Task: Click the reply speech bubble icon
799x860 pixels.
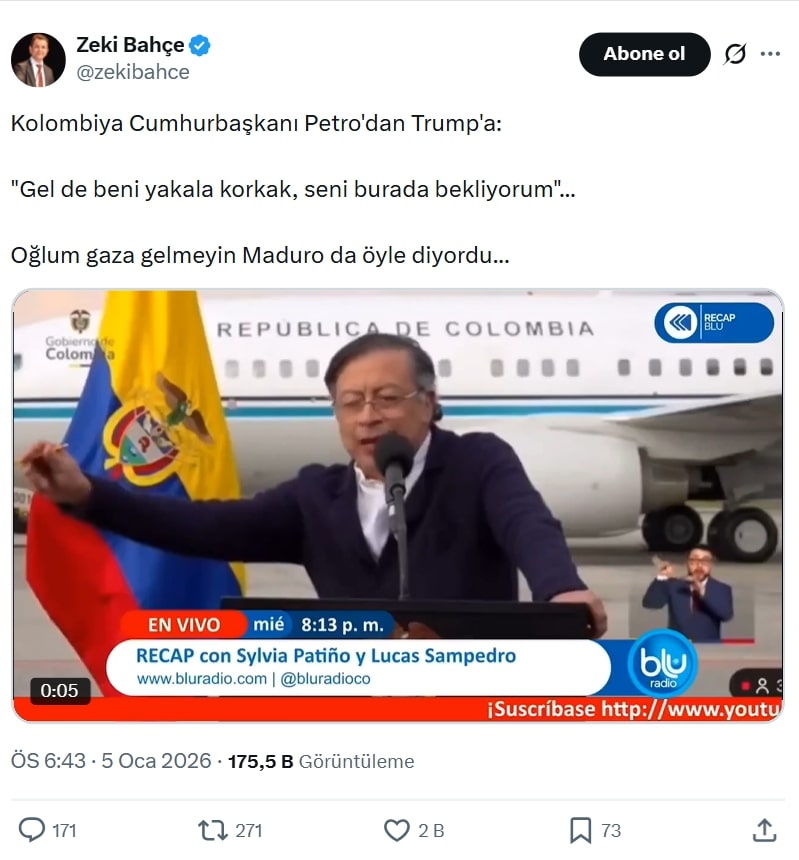Action: (x=32, y=830)
